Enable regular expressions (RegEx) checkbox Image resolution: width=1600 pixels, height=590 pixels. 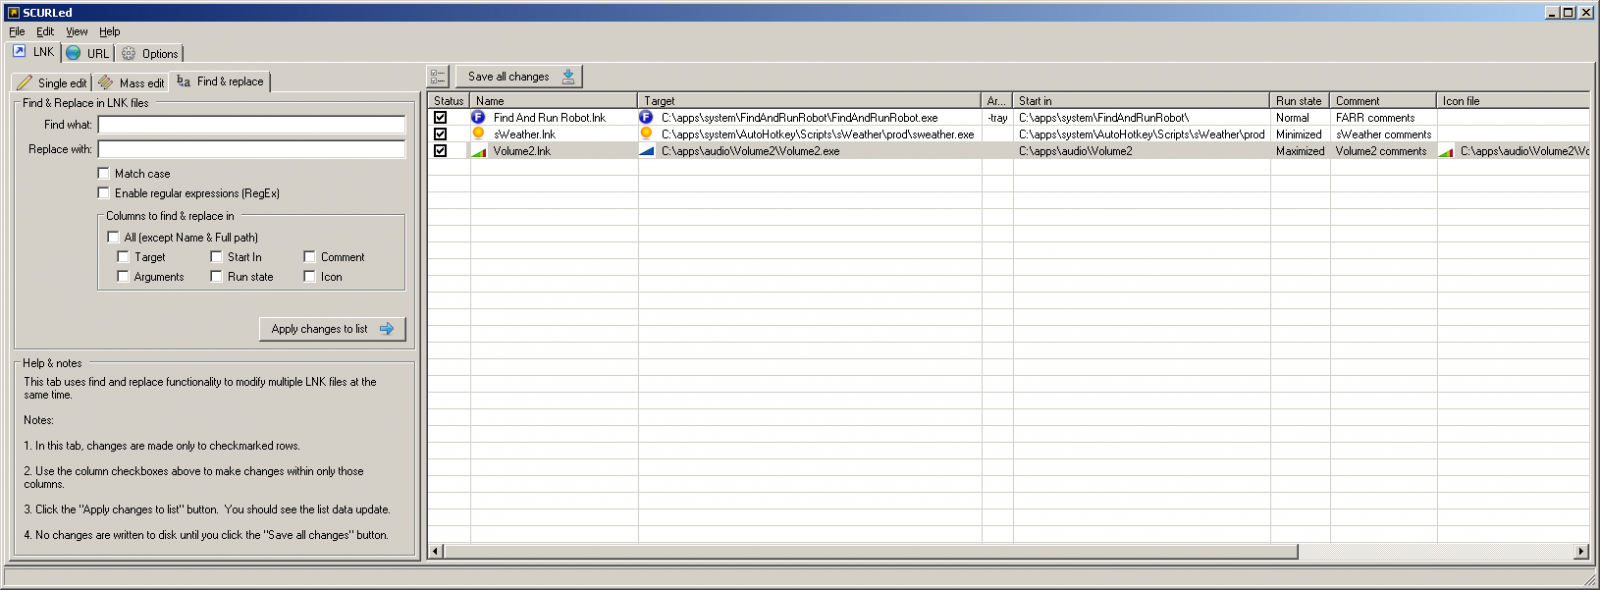tap(103, 193)
